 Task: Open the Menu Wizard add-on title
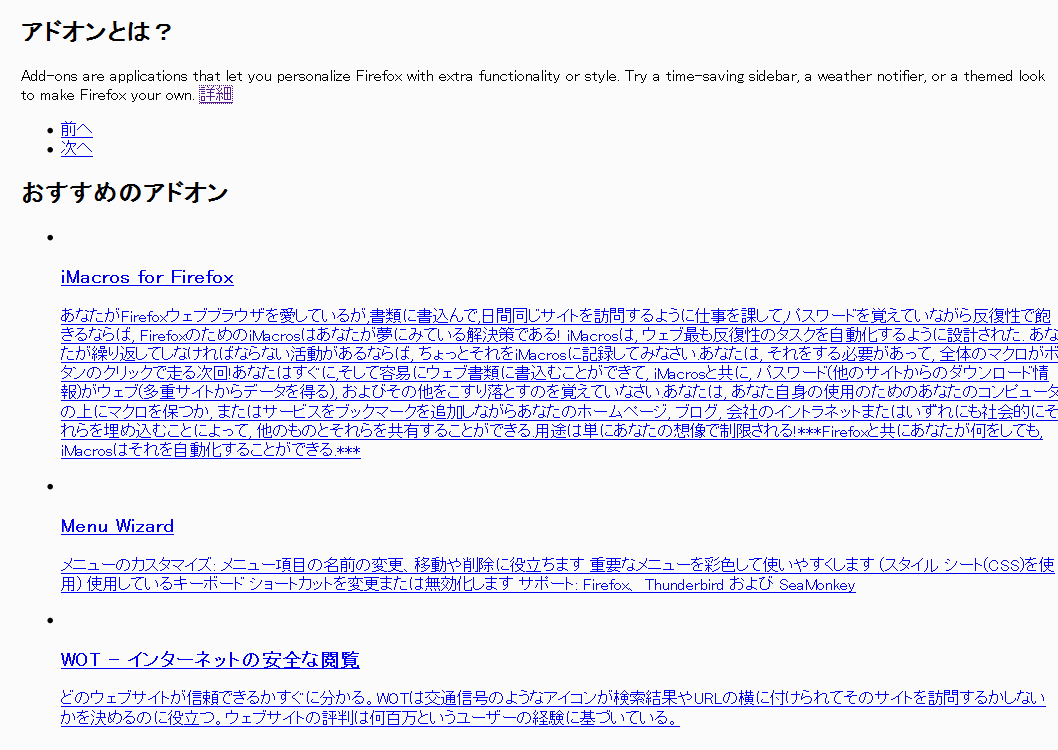click(x=117, y=526)
